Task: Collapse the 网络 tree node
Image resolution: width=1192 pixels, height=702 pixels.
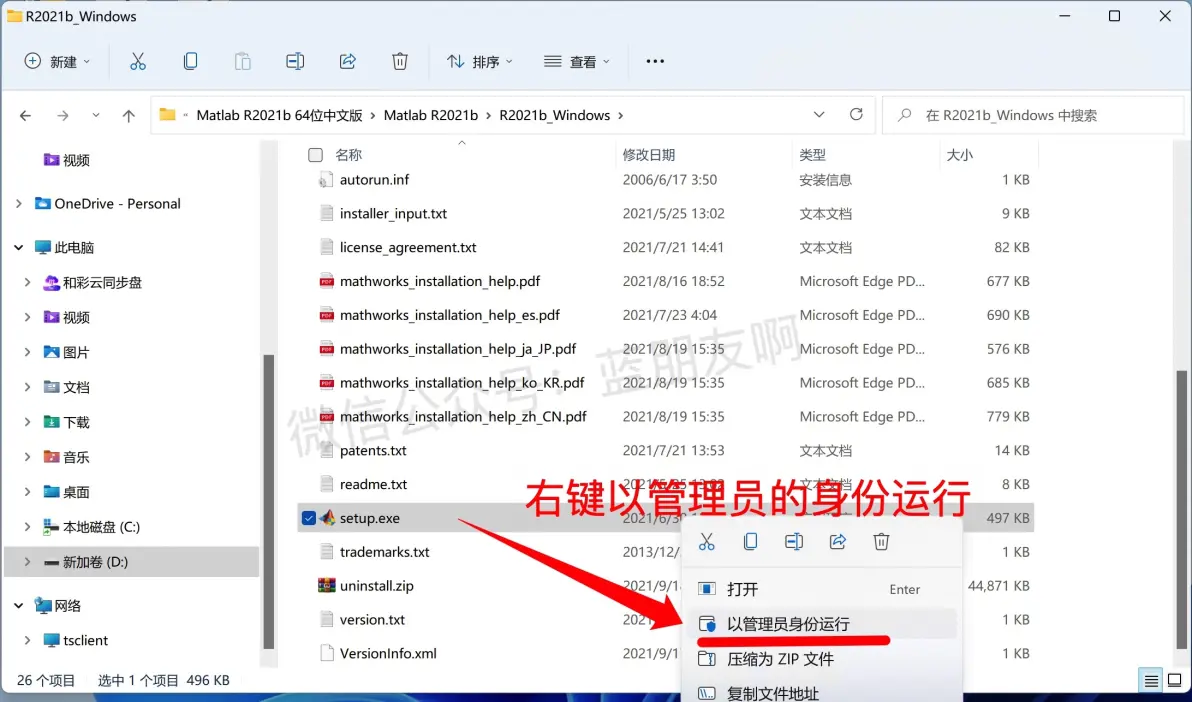Action: [x=19, y=605]
